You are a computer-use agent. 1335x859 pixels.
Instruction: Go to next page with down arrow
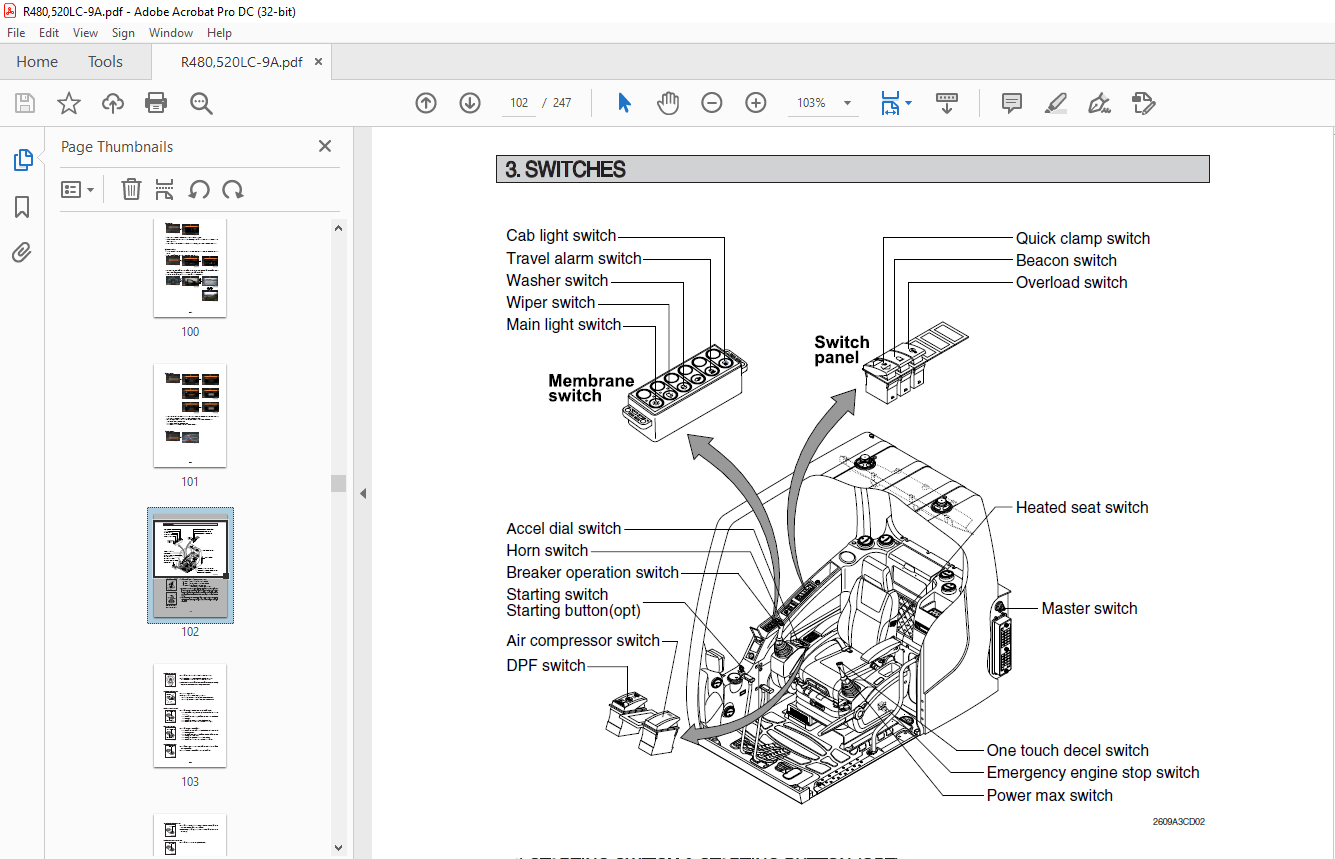[470, 103]
